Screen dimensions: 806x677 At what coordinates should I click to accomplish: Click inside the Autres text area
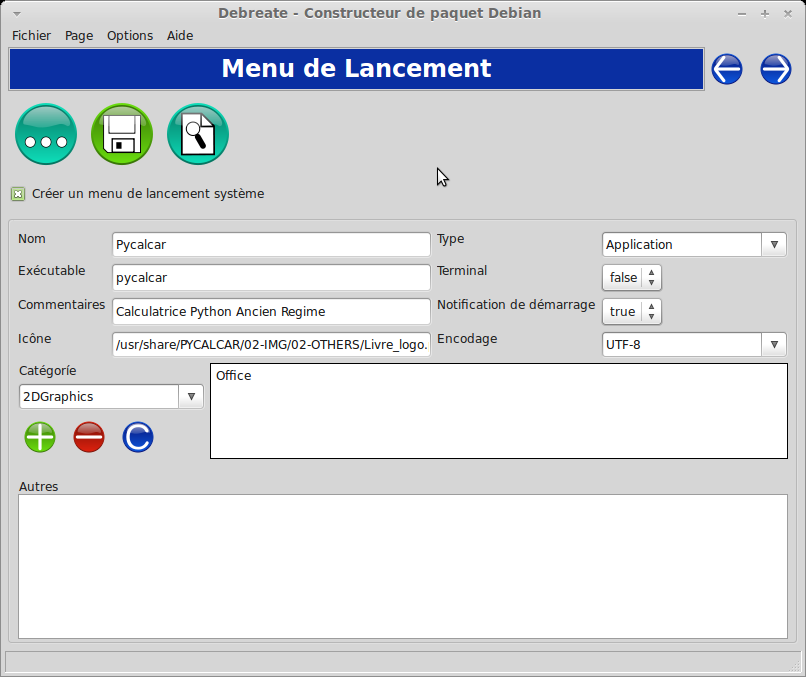click(x=402, y=565)
